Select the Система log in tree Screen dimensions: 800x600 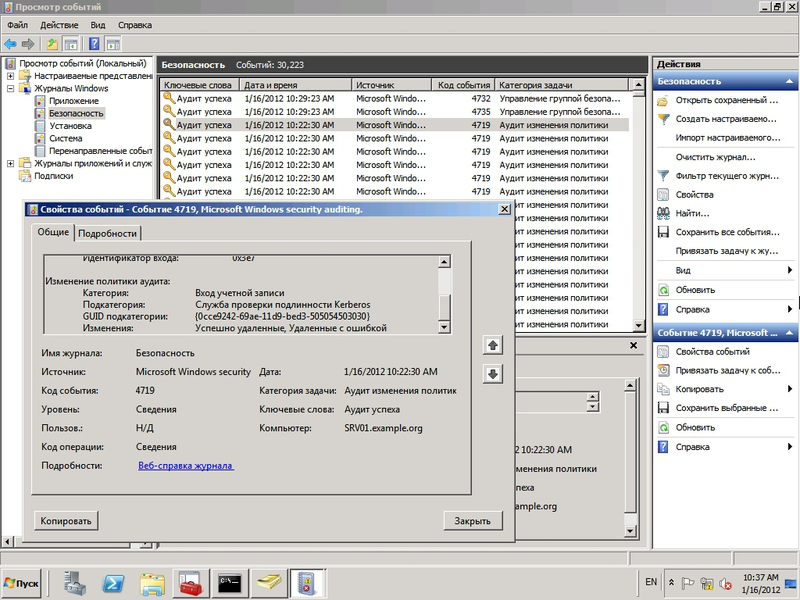click(x=65, y=138)
